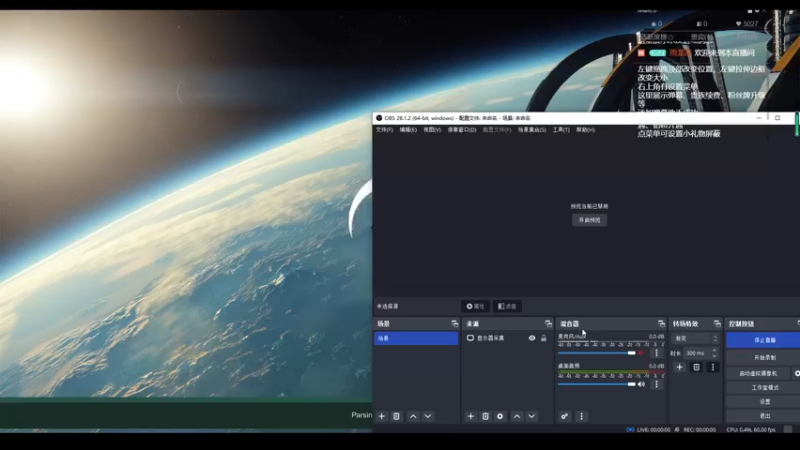Open the Edit menu 编辑(E)

(x=408, y=130)
